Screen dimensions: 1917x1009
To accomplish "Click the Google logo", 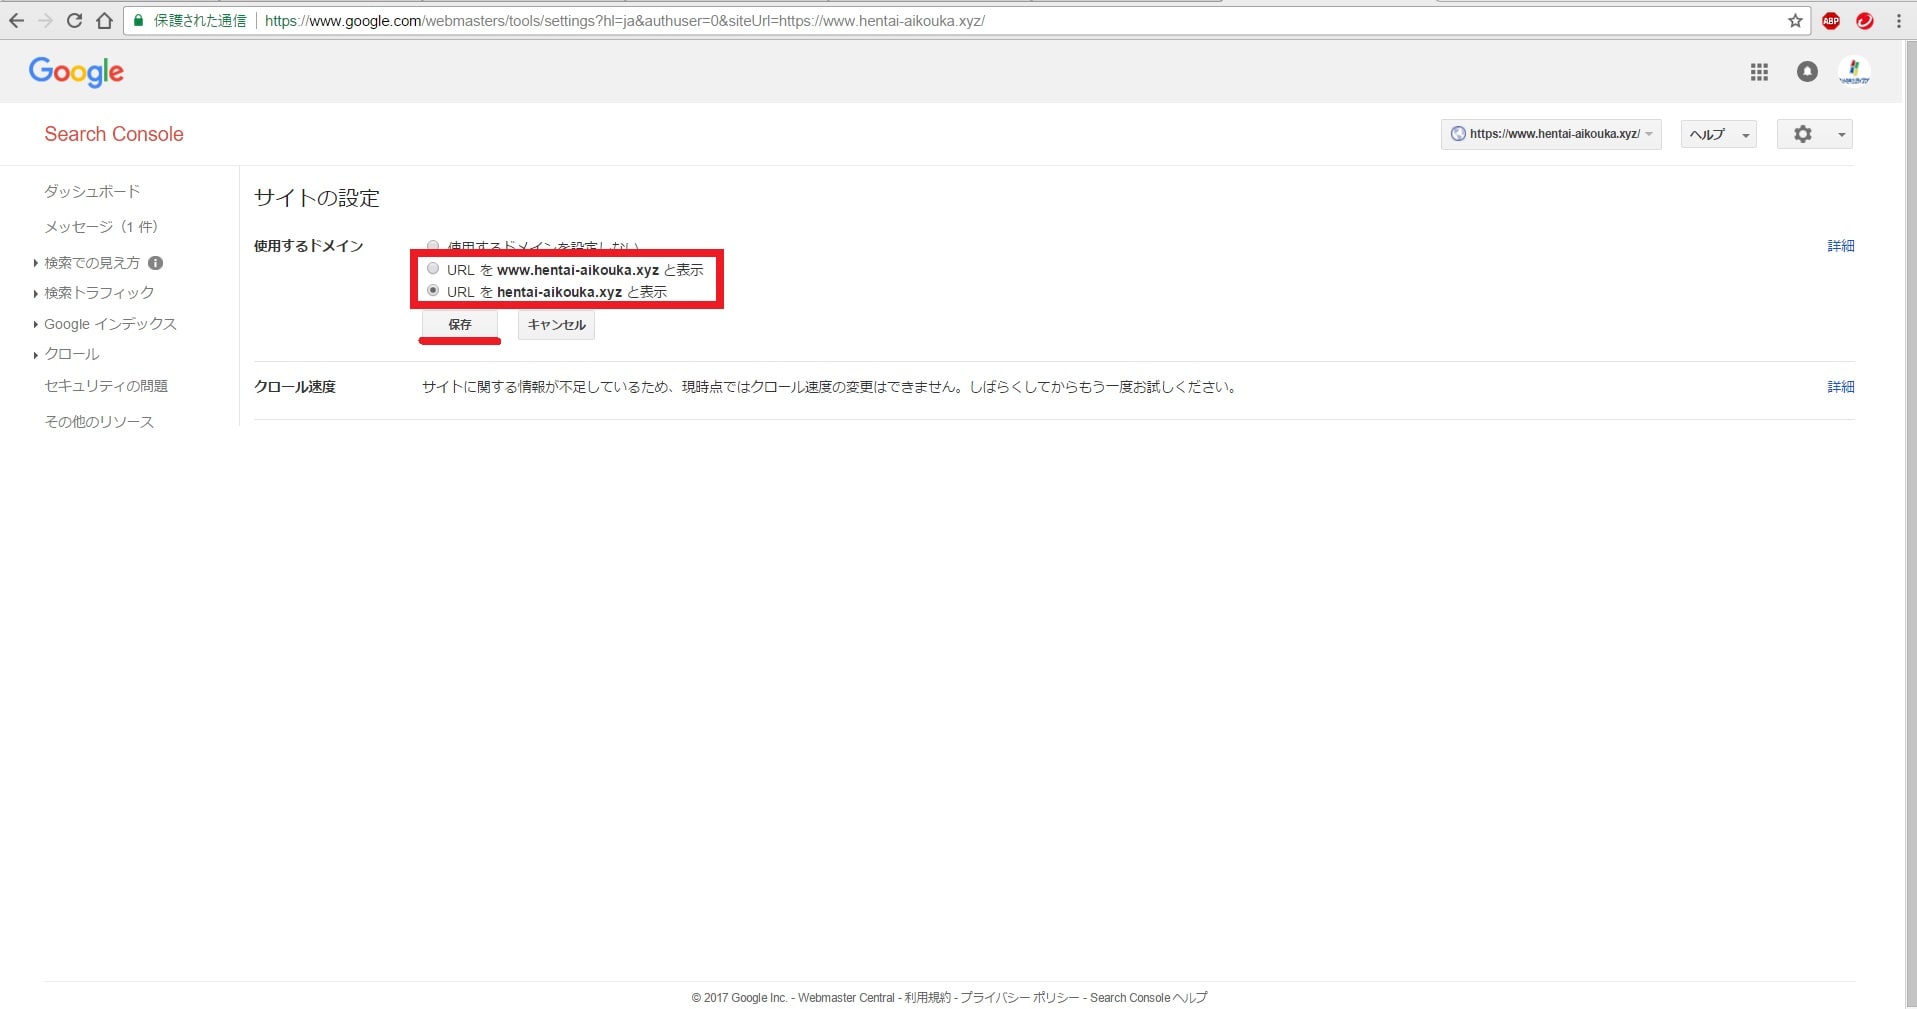I will (76, 72).
